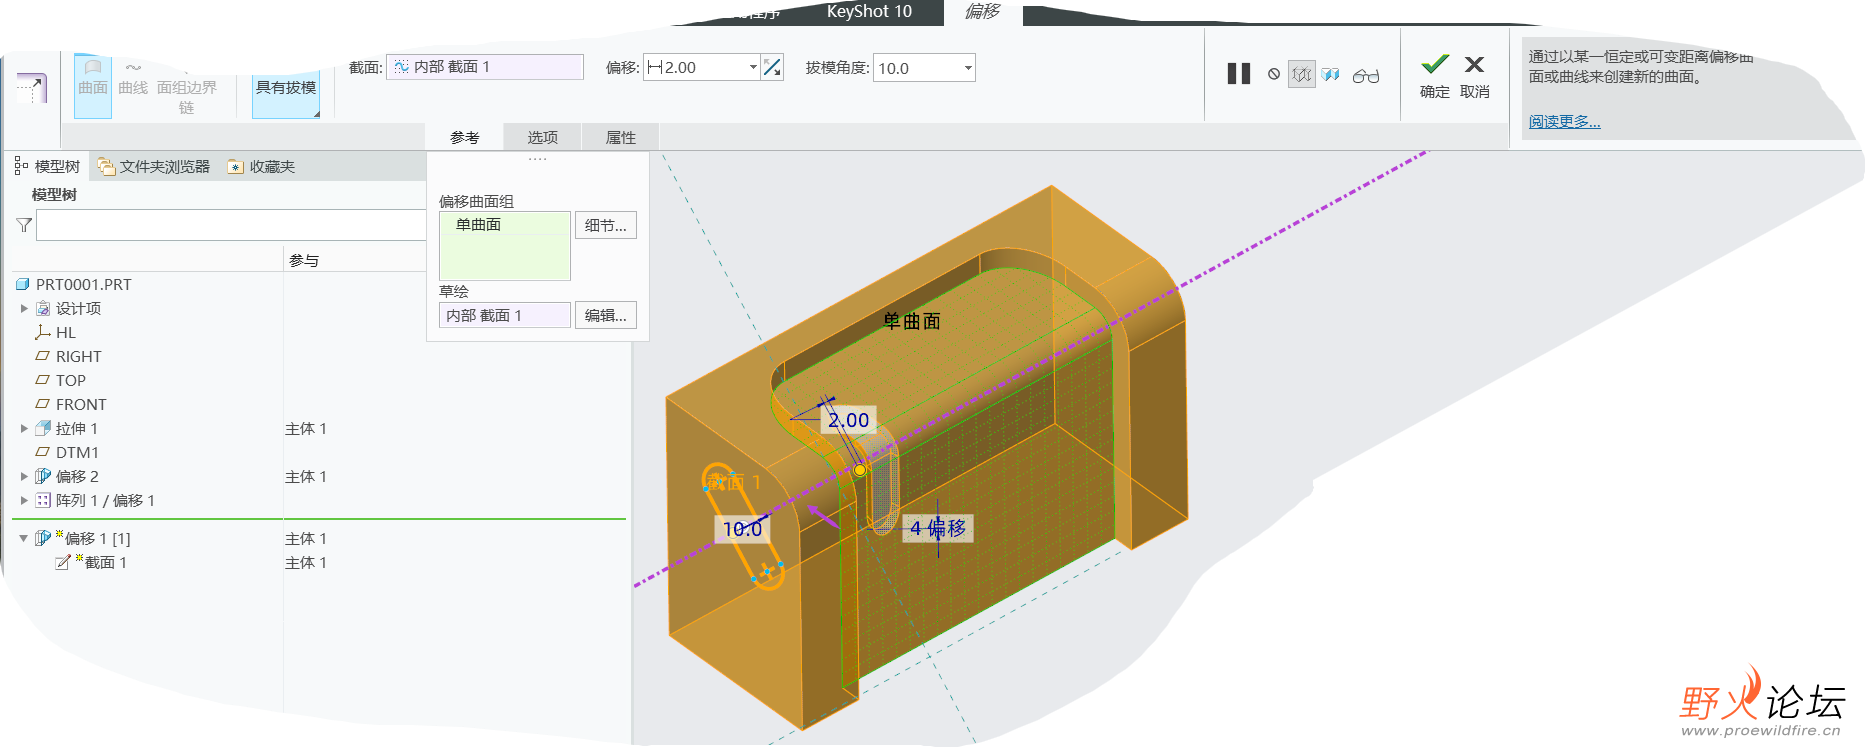Select the 偏移 2 feature icon
Viewport: 1865px width, 747px height.
point(43,476)
